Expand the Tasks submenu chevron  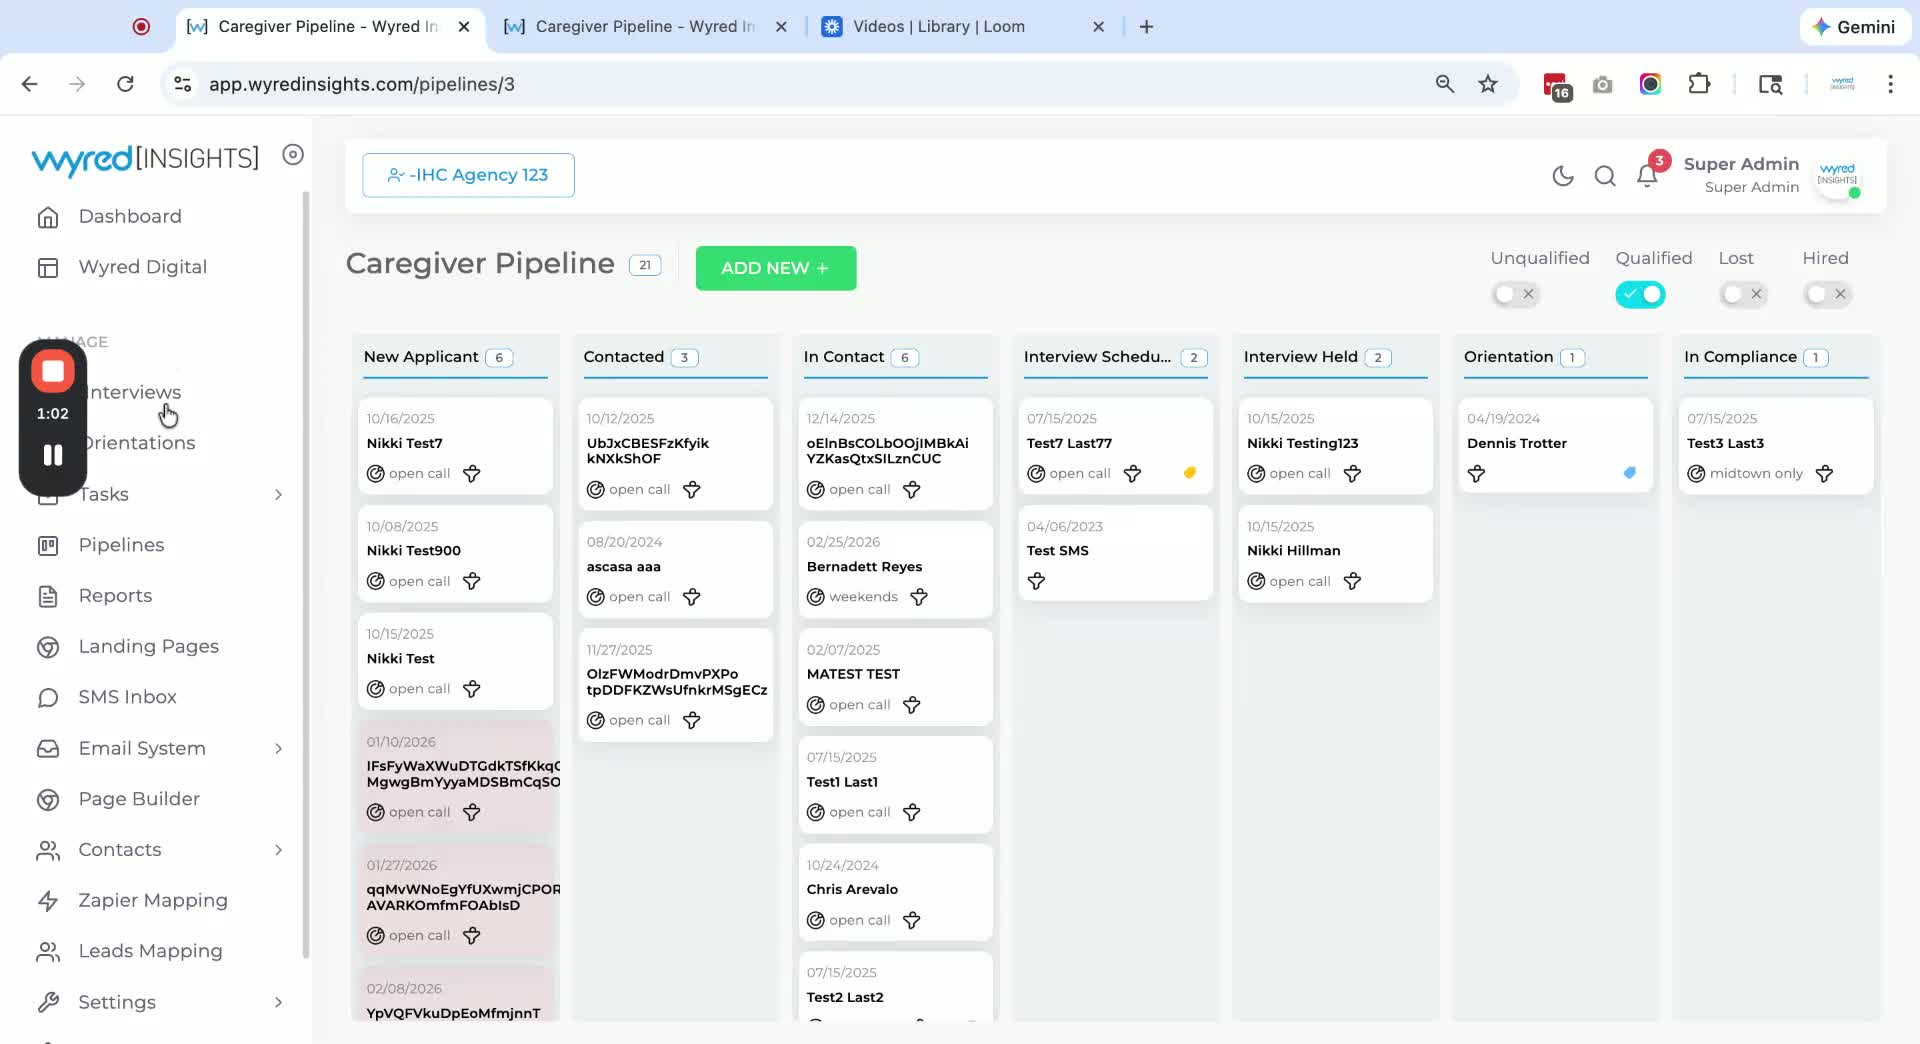coord(278,495)
